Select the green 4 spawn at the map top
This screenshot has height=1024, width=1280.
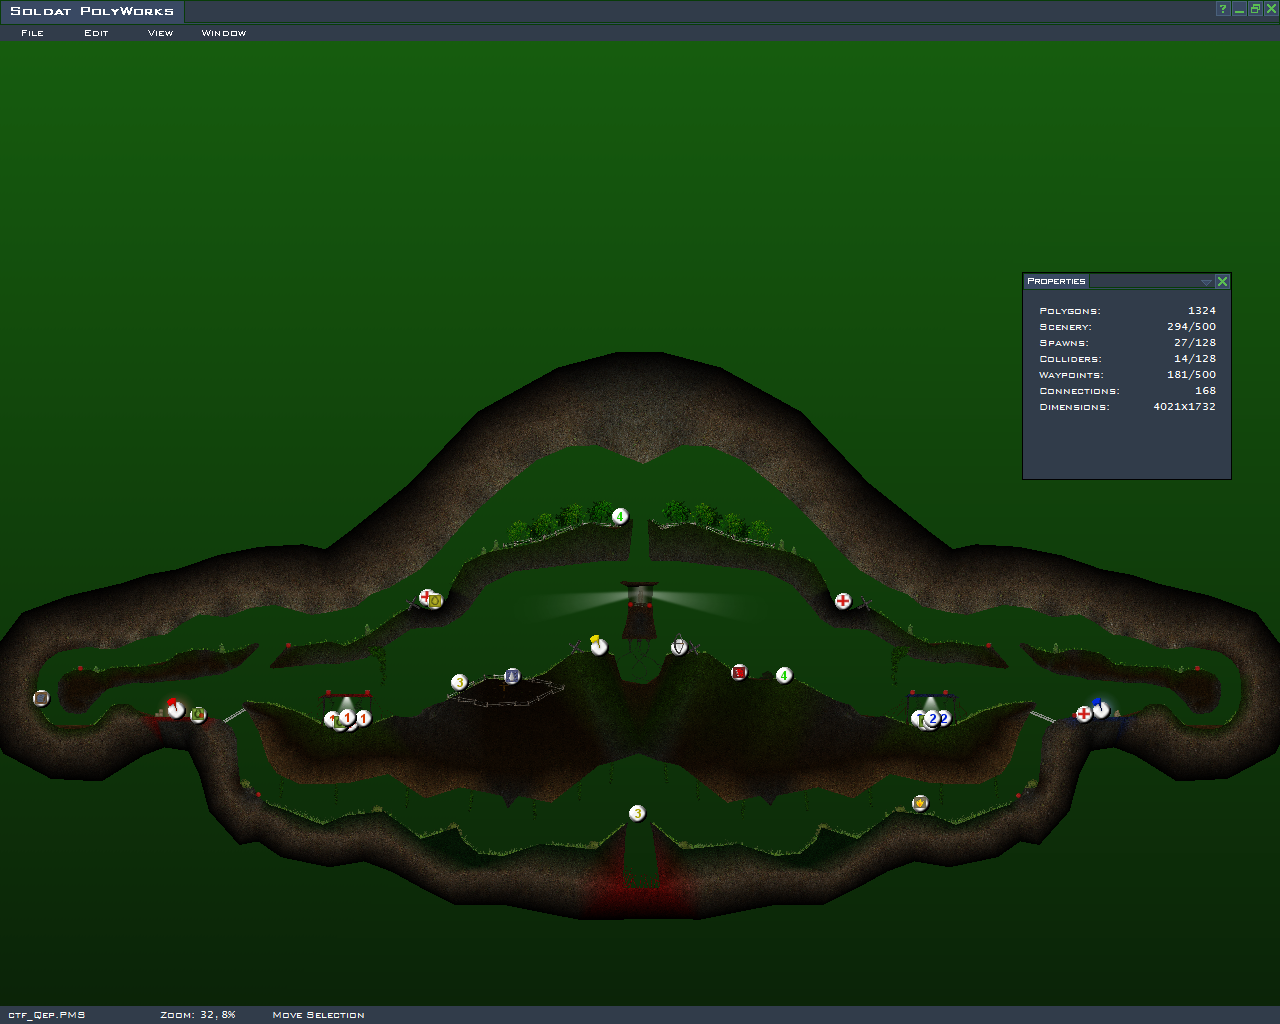[620, 516]
